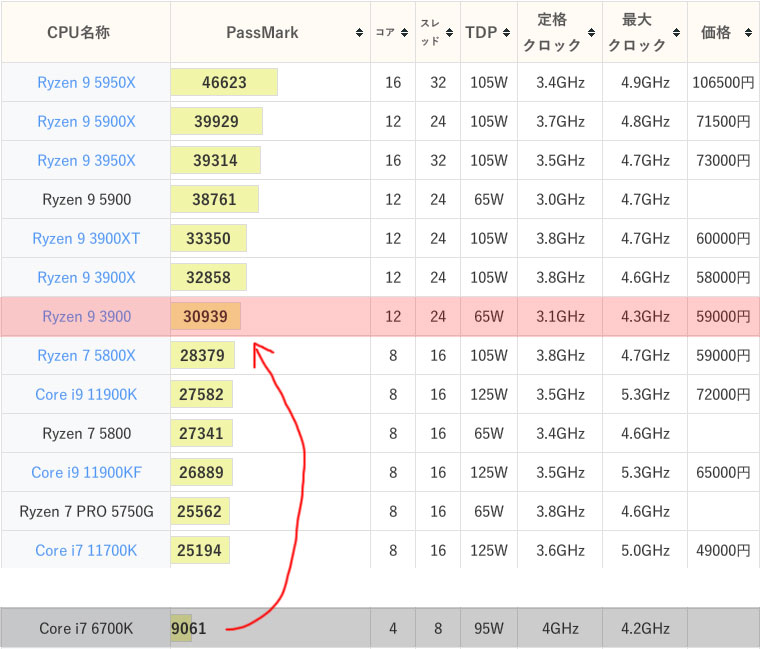
Task: Sort by base clock (定格クロック) arrows
Action: (591, 32)
